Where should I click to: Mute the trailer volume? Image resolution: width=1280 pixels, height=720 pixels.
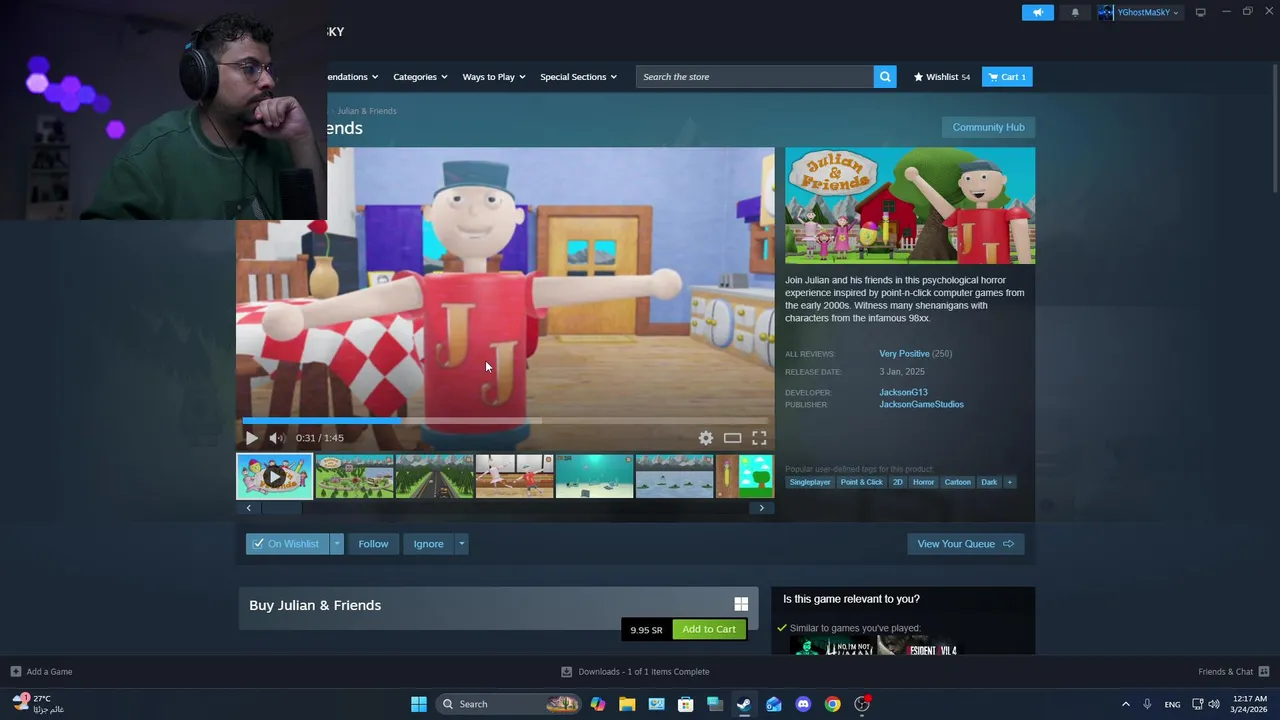(x=276, y=438)
